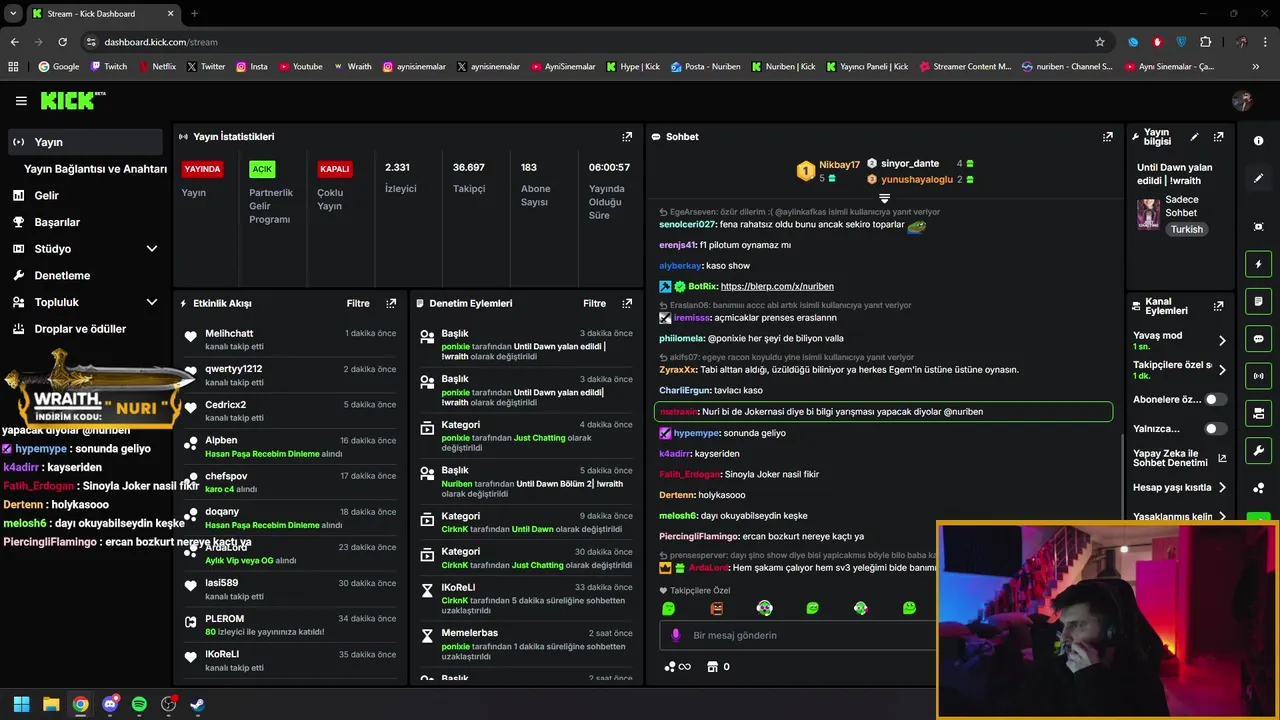The width and height of the screenshot is (1280, 720).
Task: Open Yavaş mod settings chevron
Action: (1222, 341)
